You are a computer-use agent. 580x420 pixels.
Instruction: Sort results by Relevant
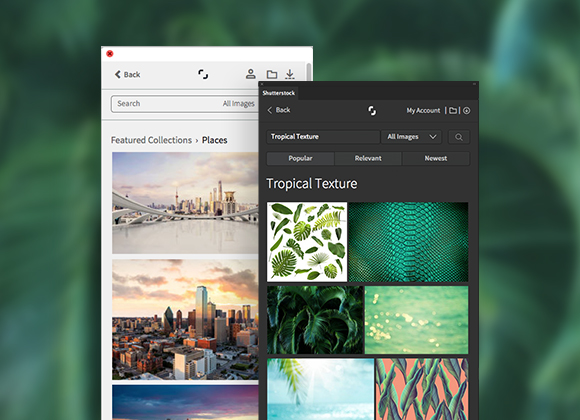368,158
